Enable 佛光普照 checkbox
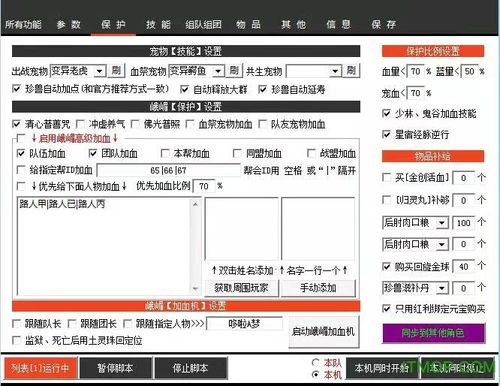 click(135, 124)
